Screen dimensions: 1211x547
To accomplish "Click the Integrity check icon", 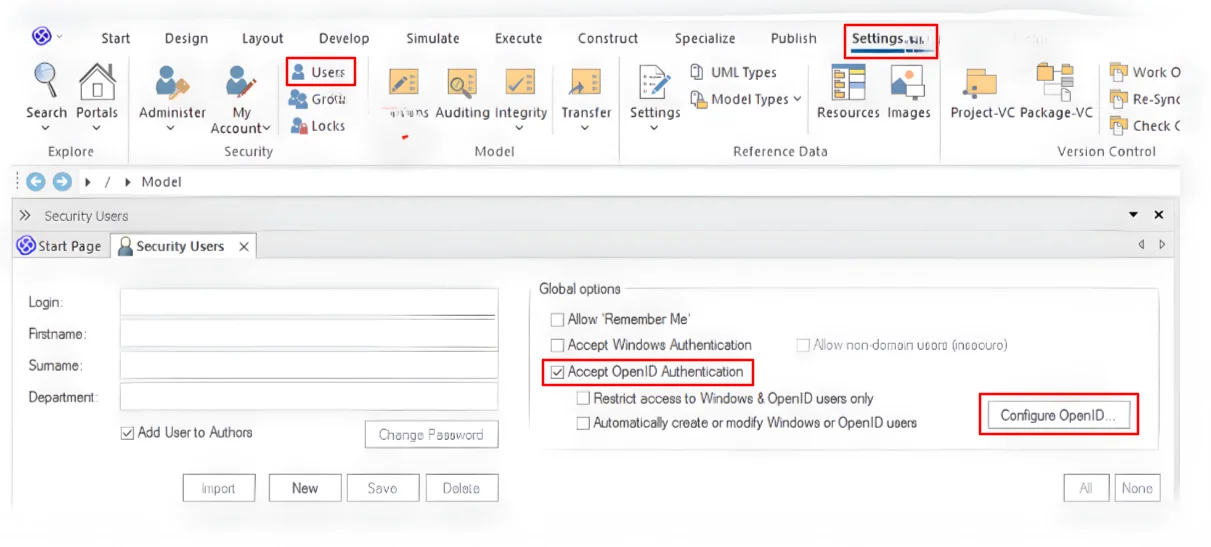I will point(521,83).
